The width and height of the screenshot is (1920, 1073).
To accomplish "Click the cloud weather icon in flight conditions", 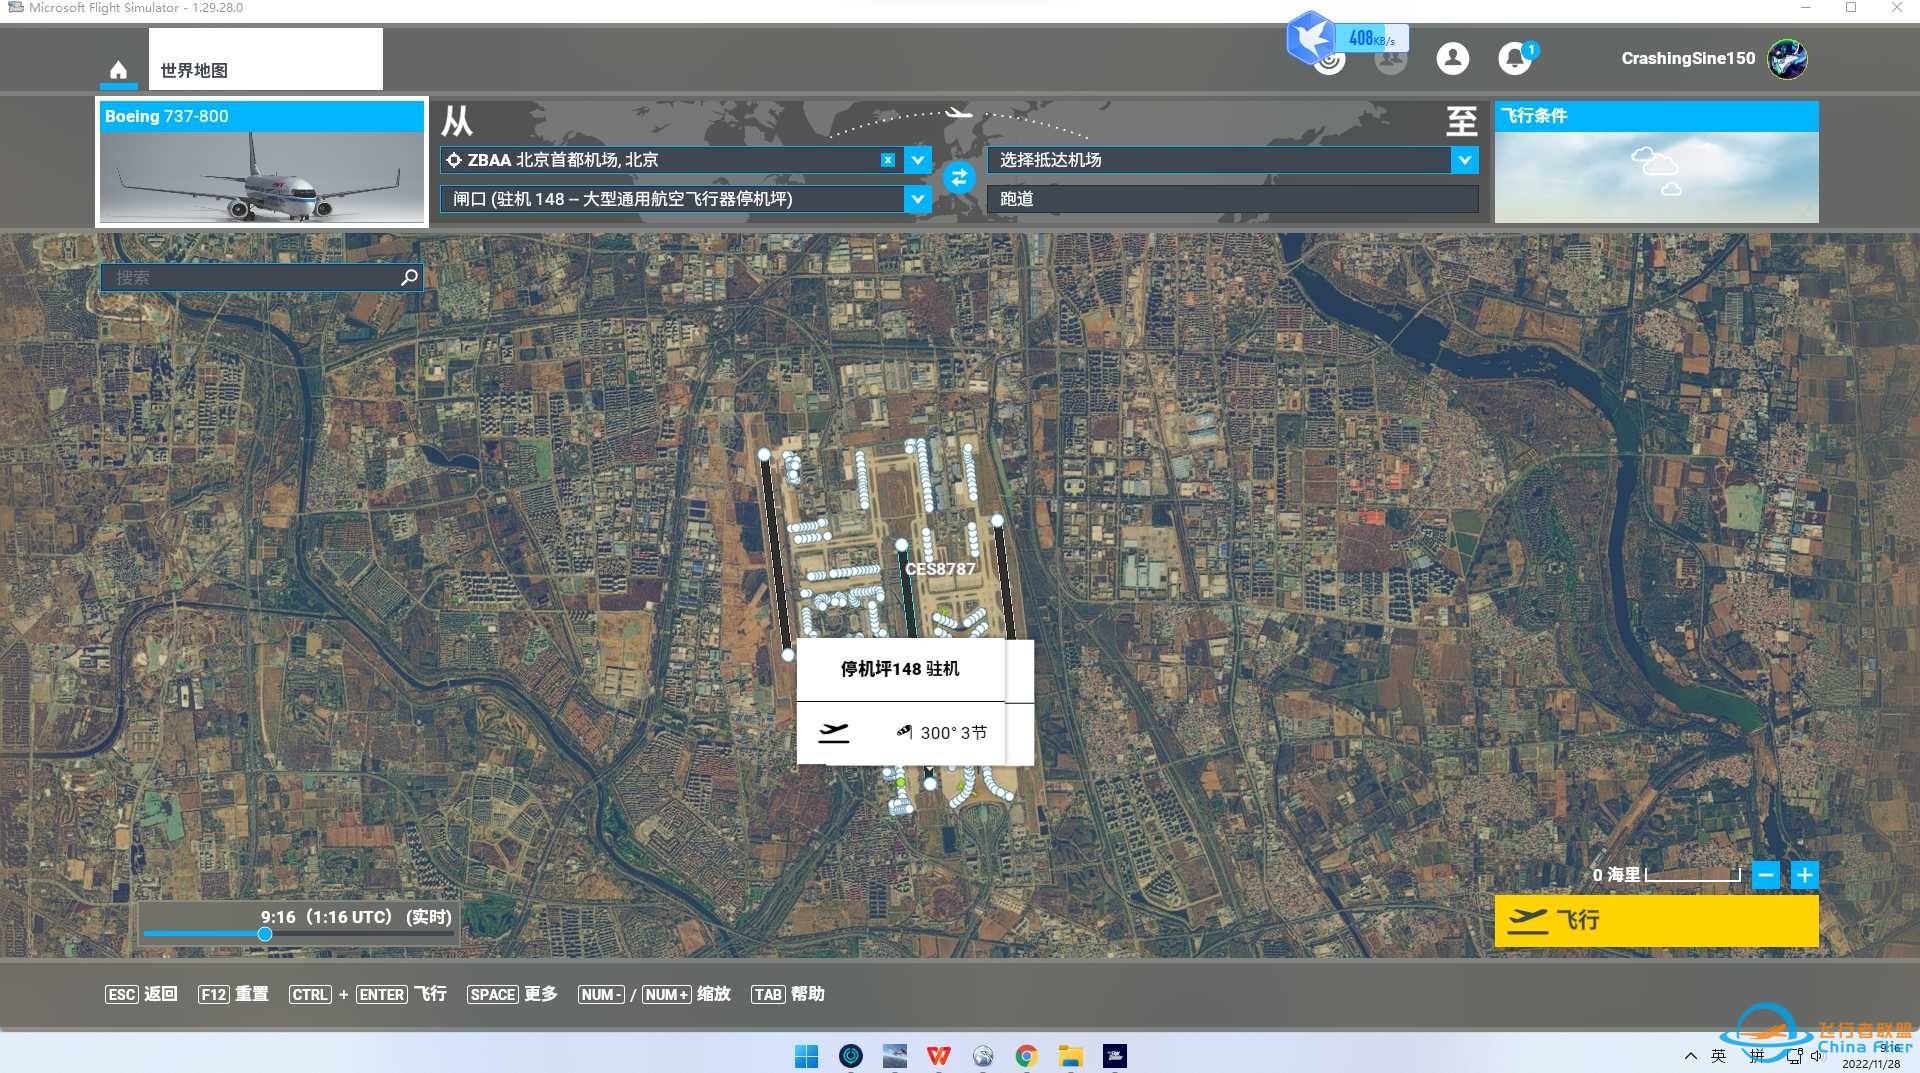I will click(1656, 170).
